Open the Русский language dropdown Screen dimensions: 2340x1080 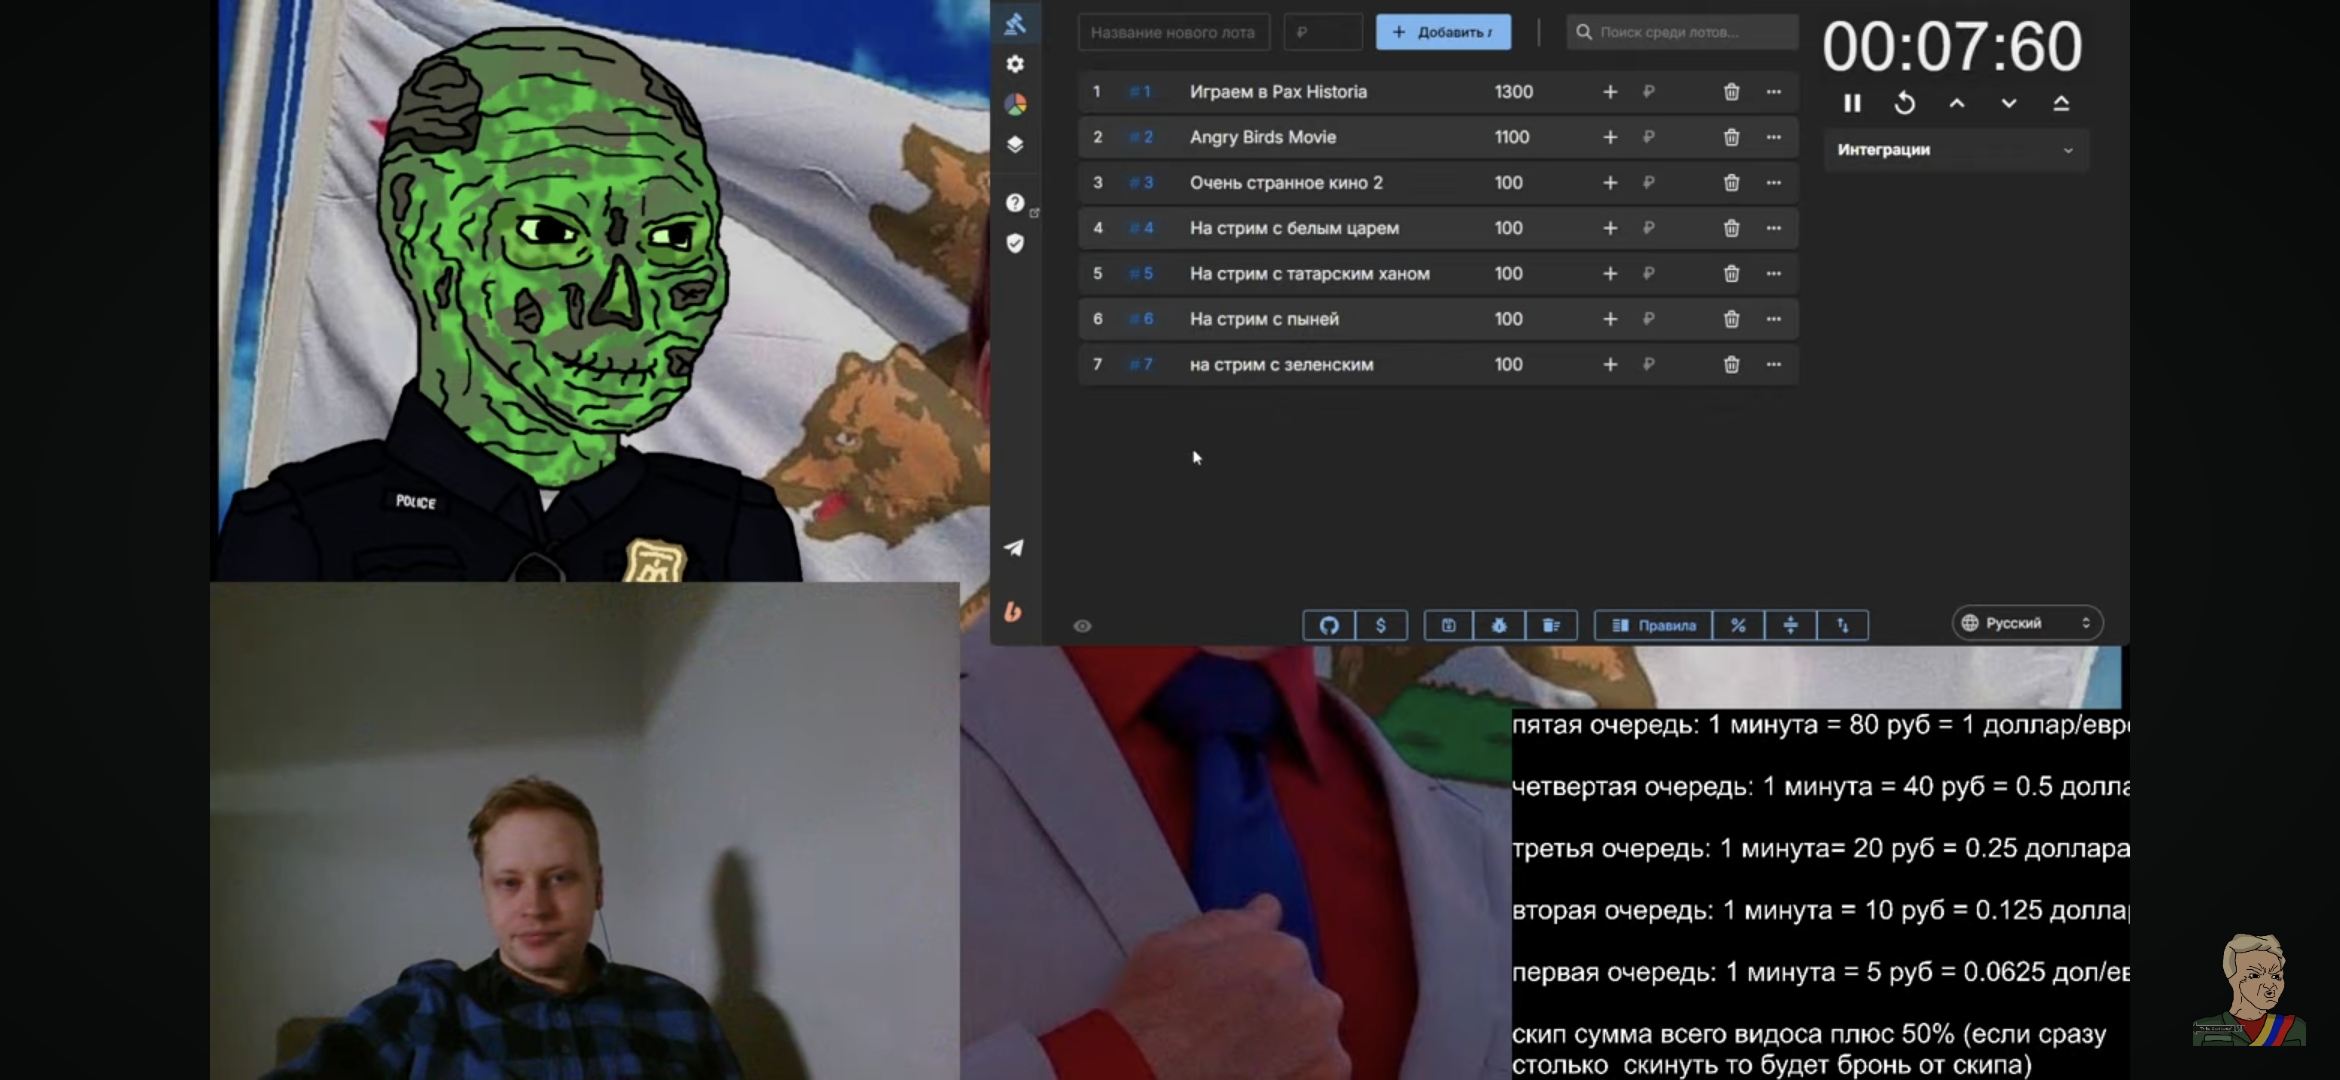point(2027,623)
